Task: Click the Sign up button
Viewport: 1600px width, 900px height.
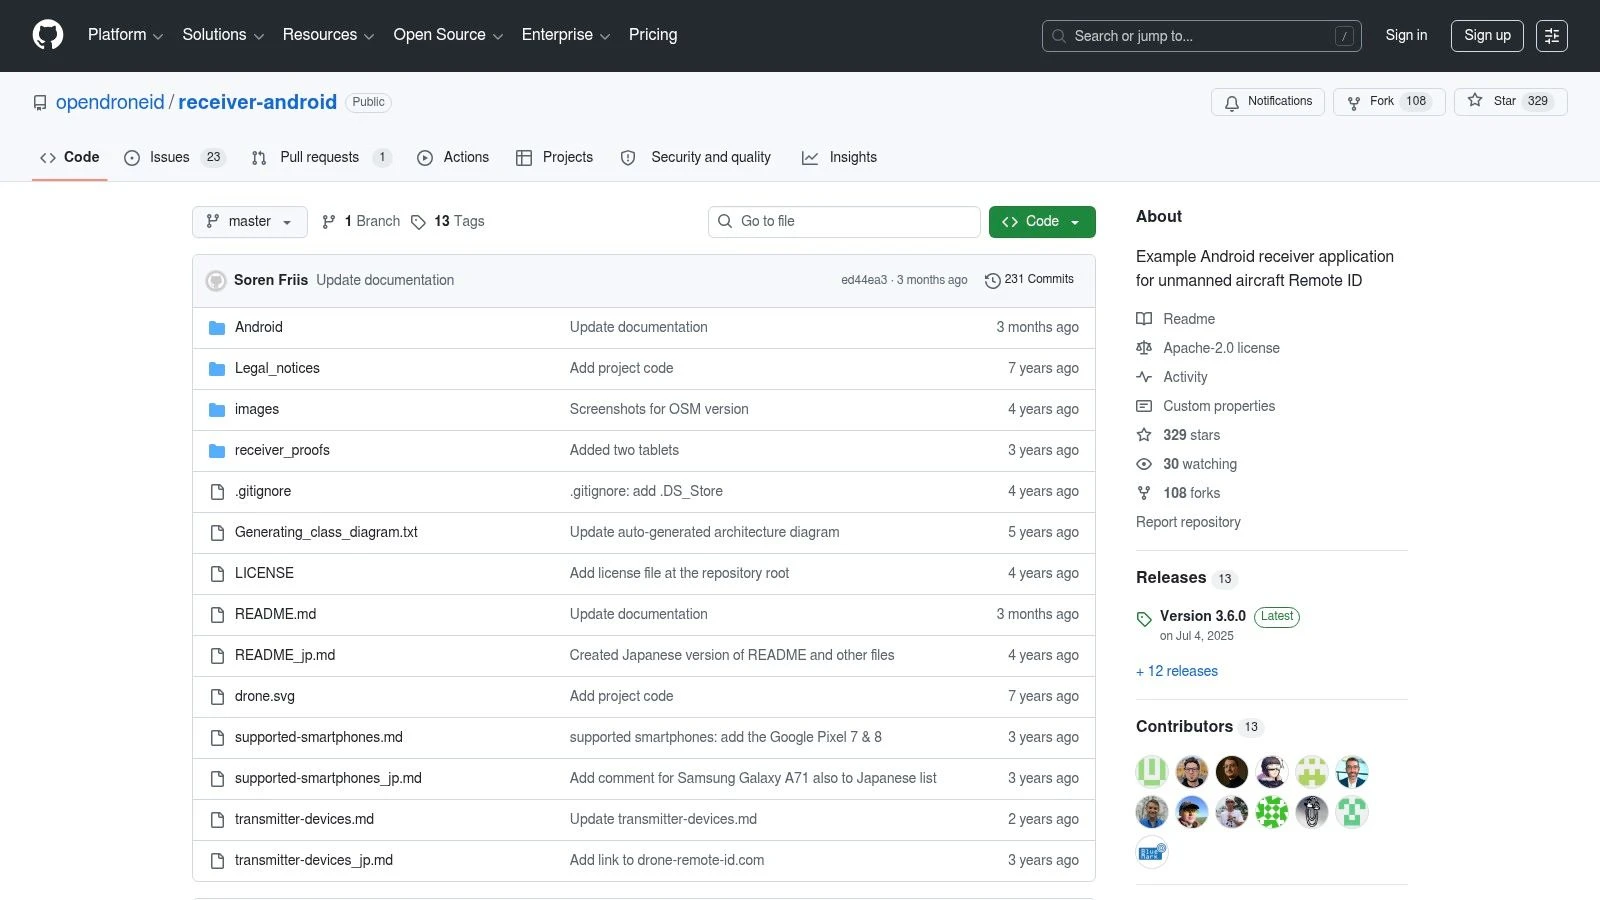Action: (1488, 36)
